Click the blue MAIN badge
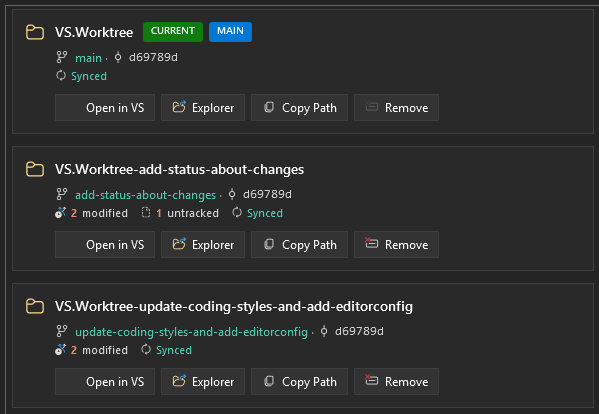Viewport: 599px width, 414px height. click(230, 31)
